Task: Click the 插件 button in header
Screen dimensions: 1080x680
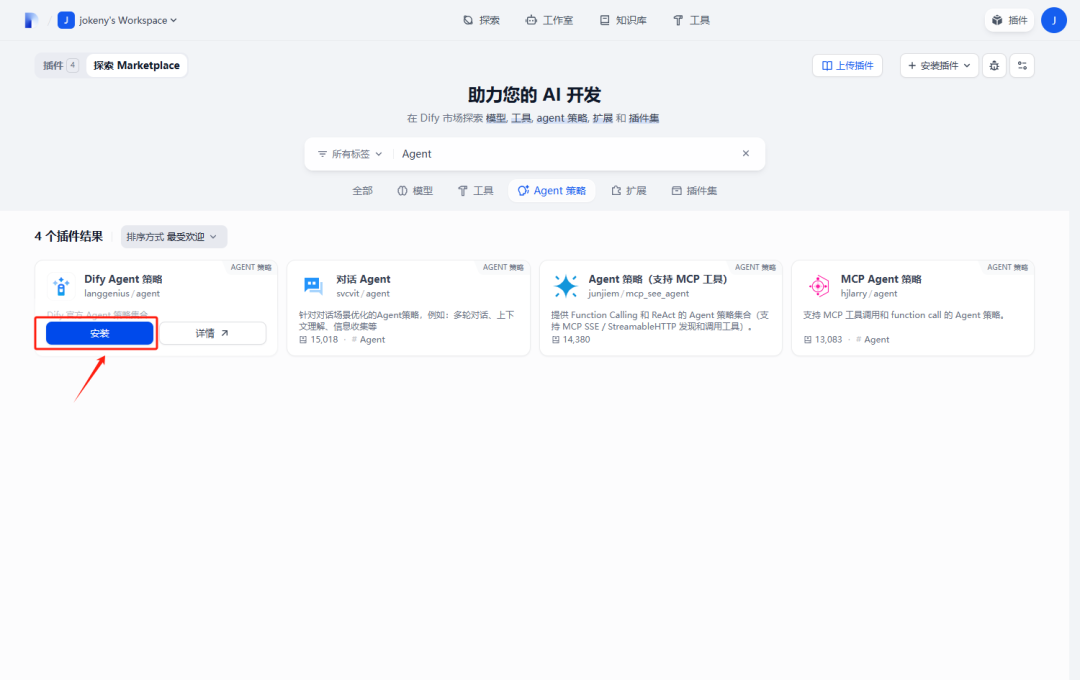Action: click(x=1009, y=21)
